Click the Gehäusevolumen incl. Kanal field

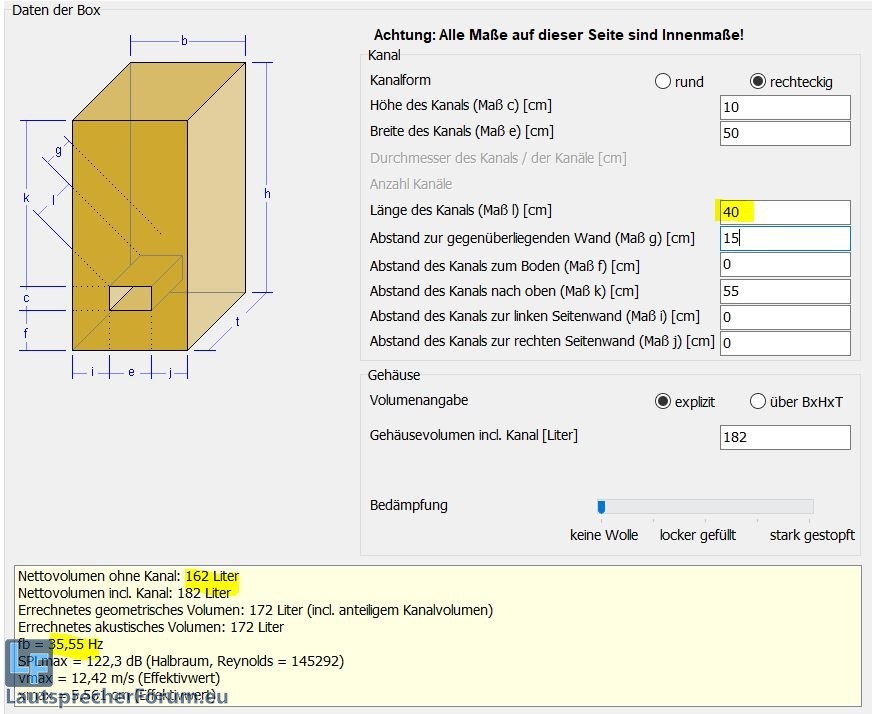coord(784,437)
